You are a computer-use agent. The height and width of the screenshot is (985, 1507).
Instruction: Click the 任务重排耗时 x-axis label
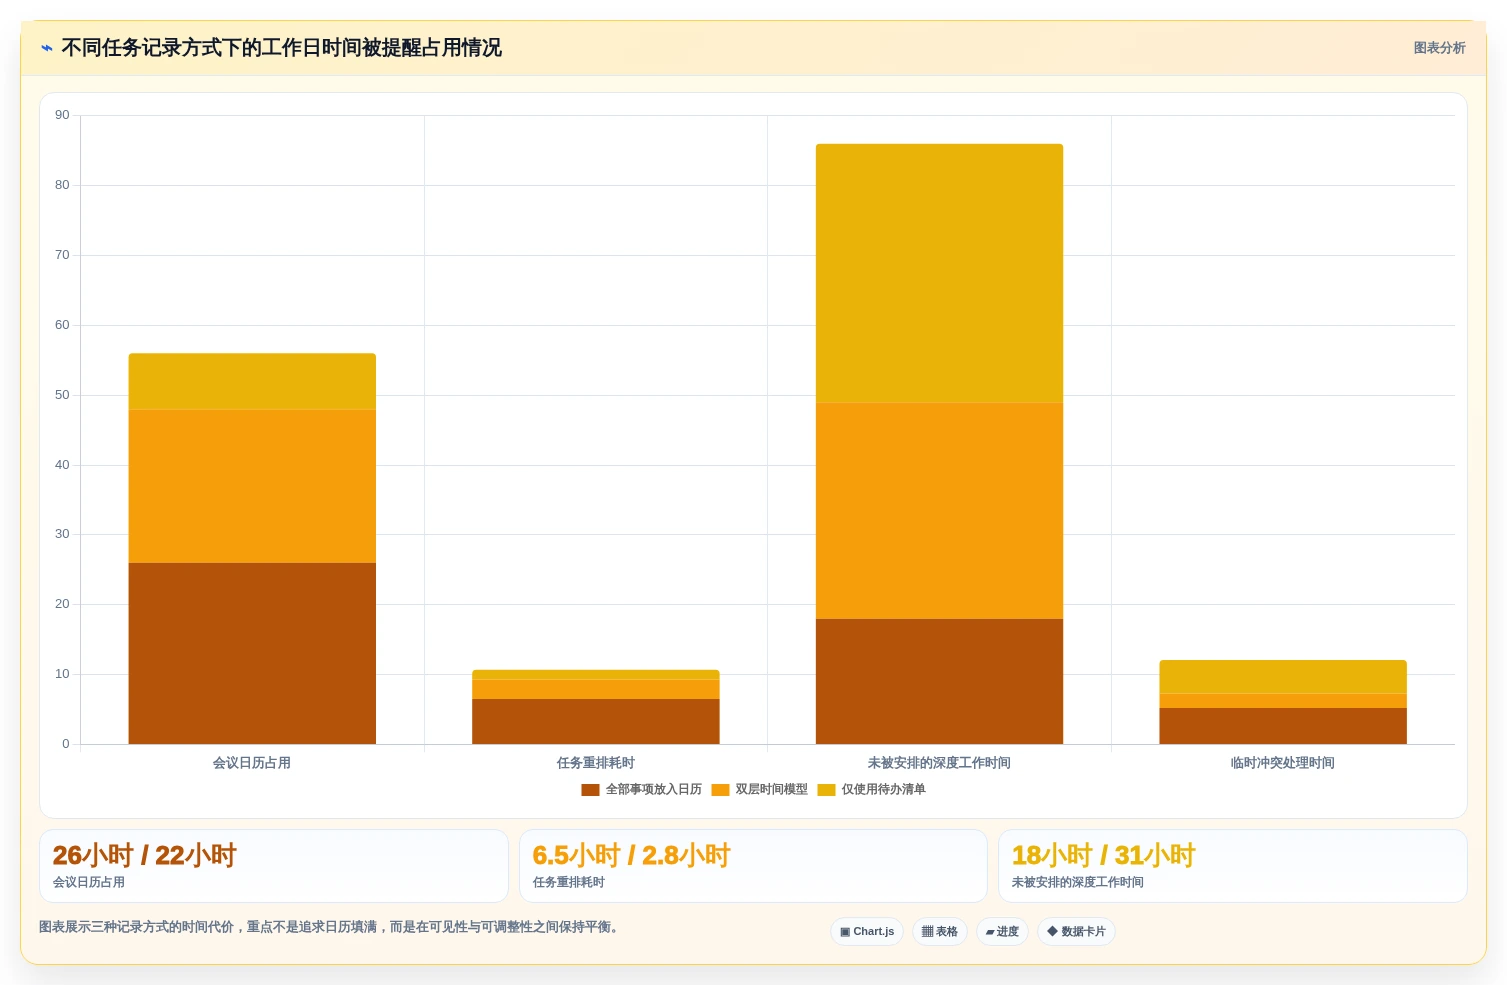click(x=596, y=763)
